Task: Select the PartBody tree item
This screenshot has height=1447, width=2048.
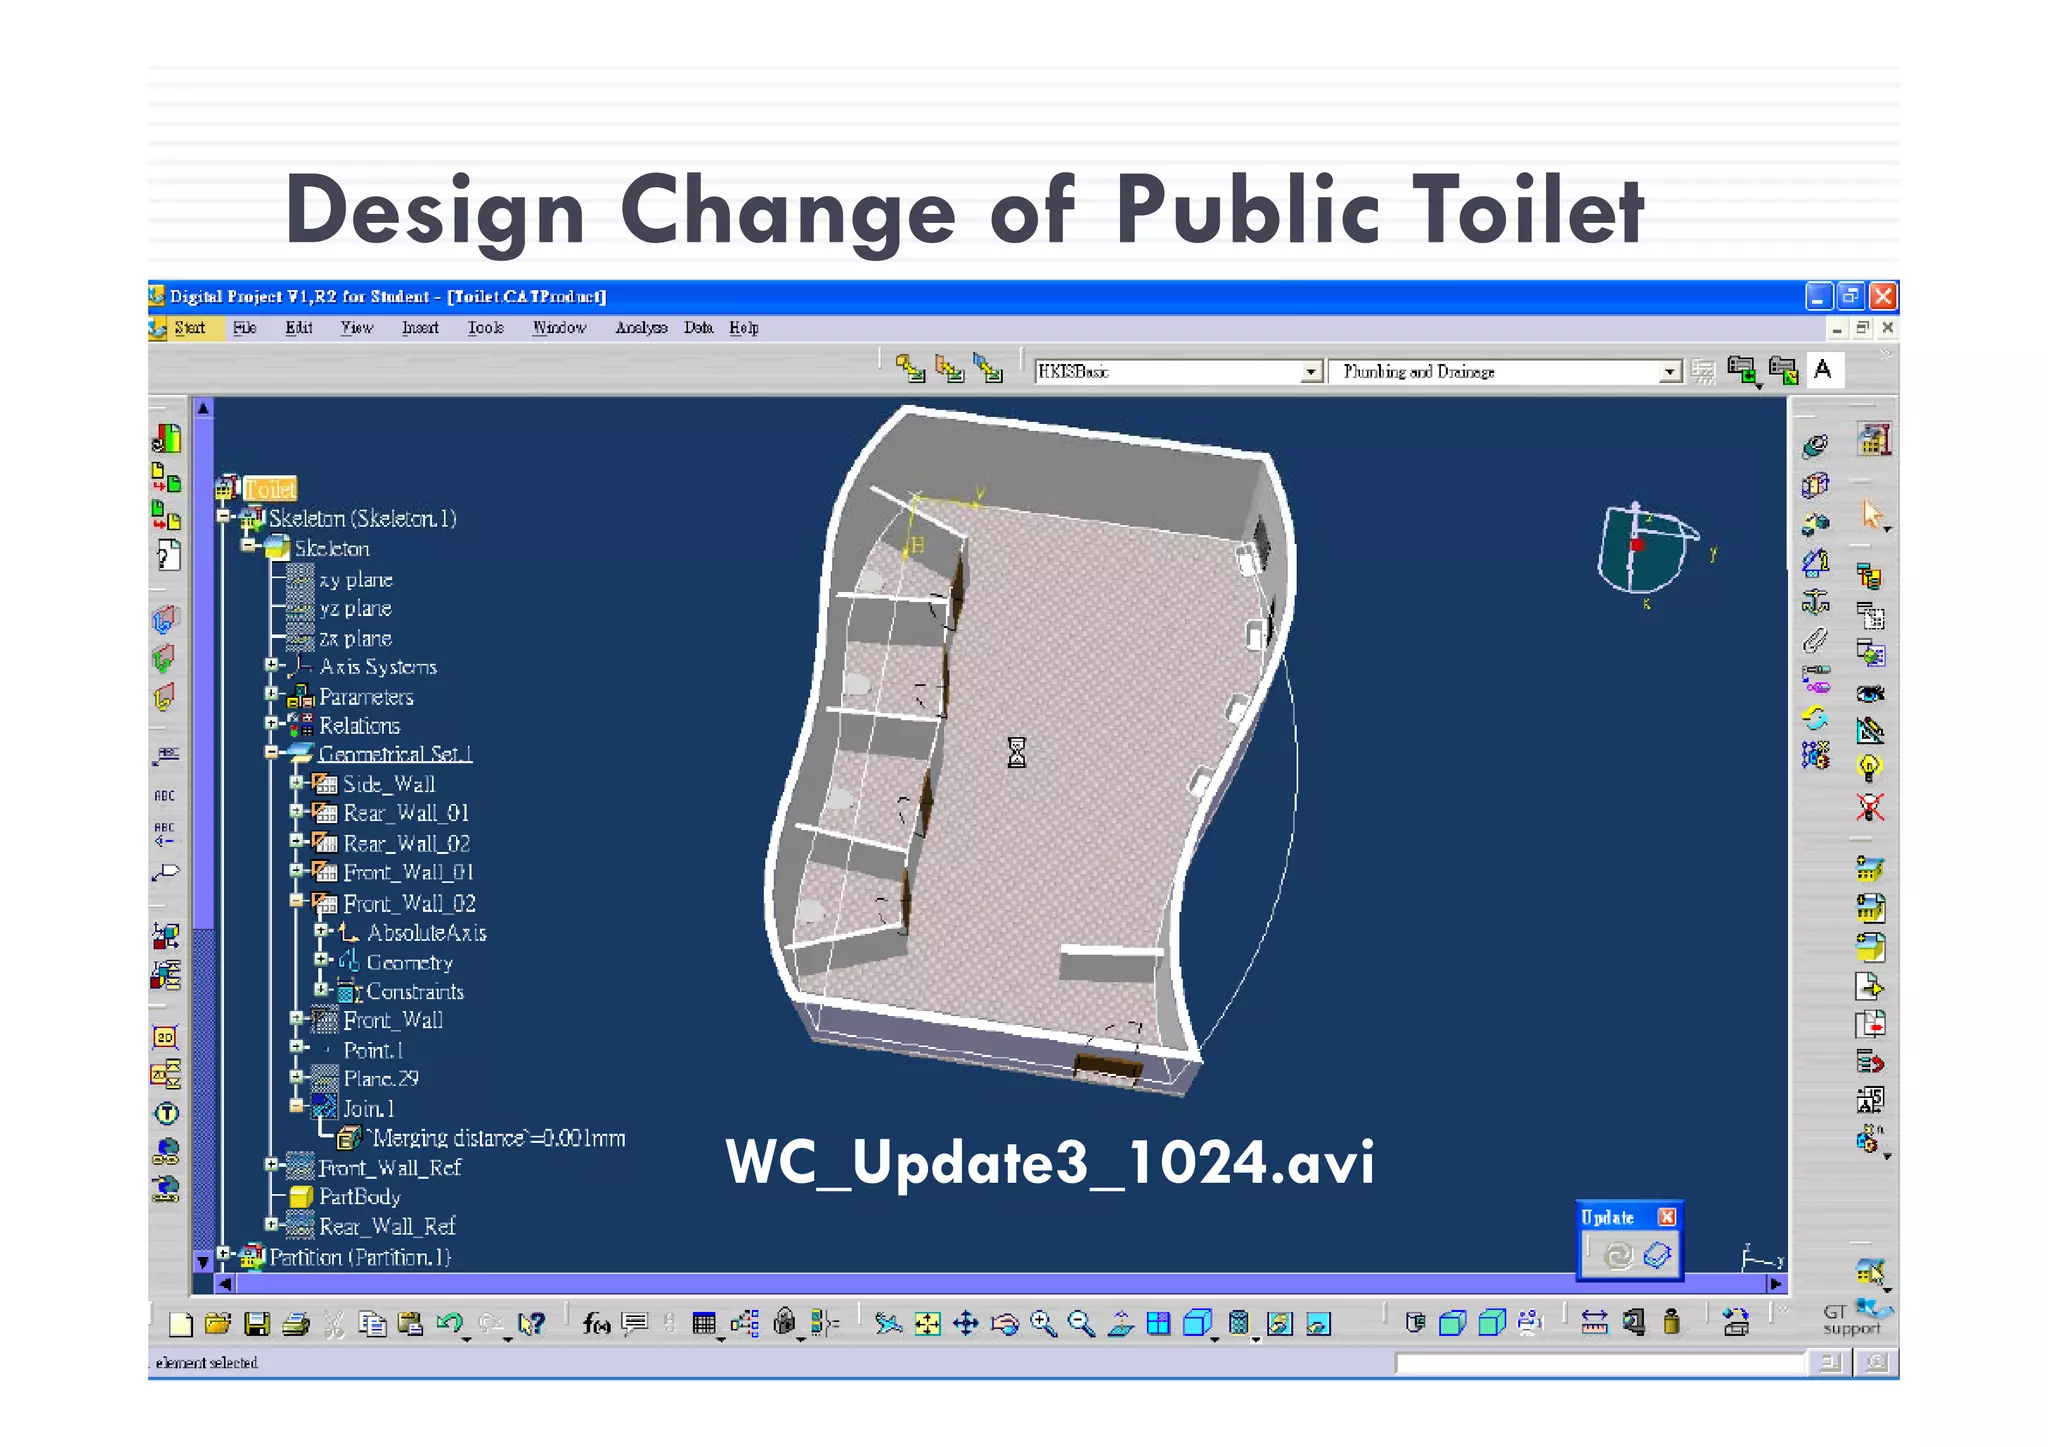Action: pyautogui.click(x=360, y=1197)
